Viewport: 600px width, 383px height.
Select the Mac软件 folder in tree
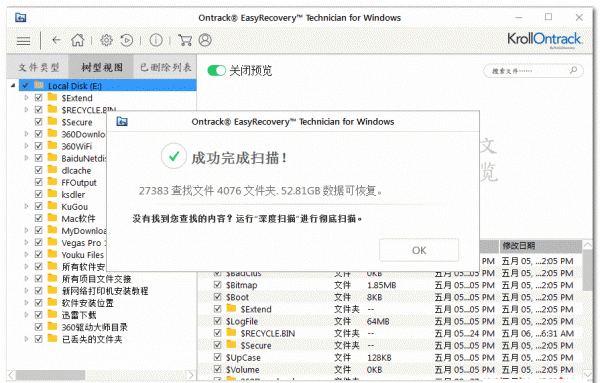pyautogui.click(x=78, y=218)
